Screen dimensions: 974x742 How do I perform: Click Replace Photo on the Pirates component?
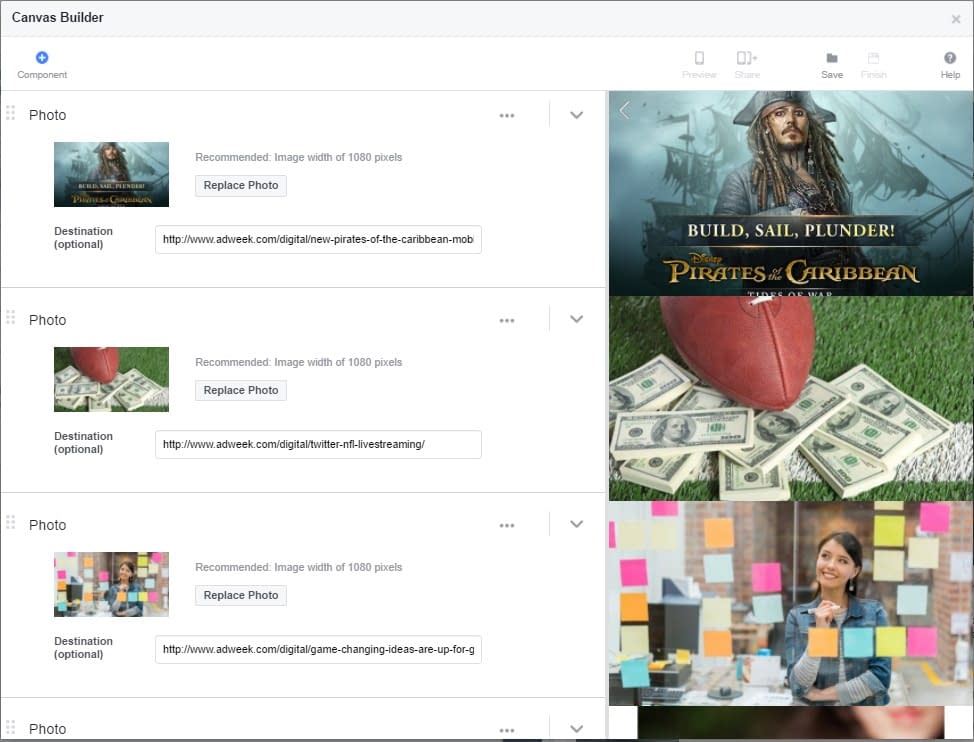[240, 185]
